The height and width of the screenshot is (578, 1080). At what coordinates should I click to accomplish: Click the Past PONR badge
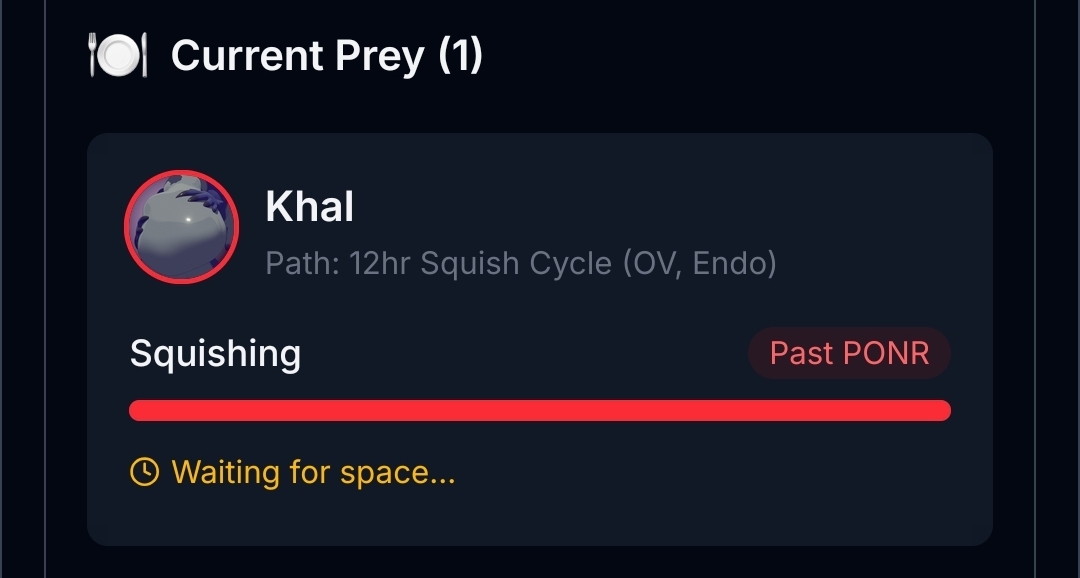(849, 353)
